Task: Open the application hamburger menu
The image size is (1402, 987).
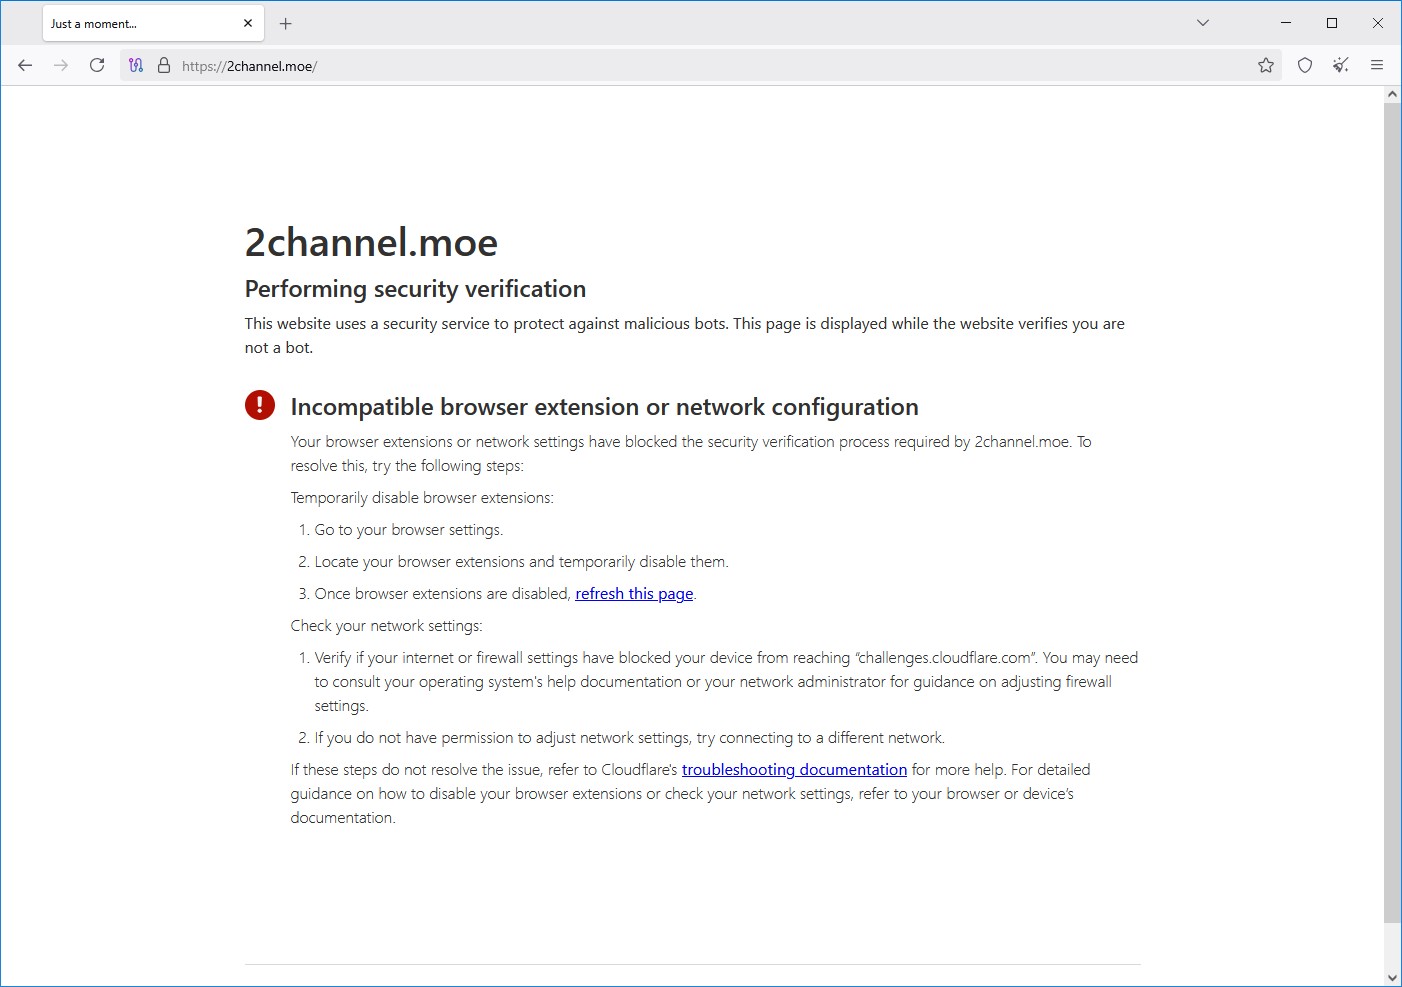Action: tap(1377, 65)
